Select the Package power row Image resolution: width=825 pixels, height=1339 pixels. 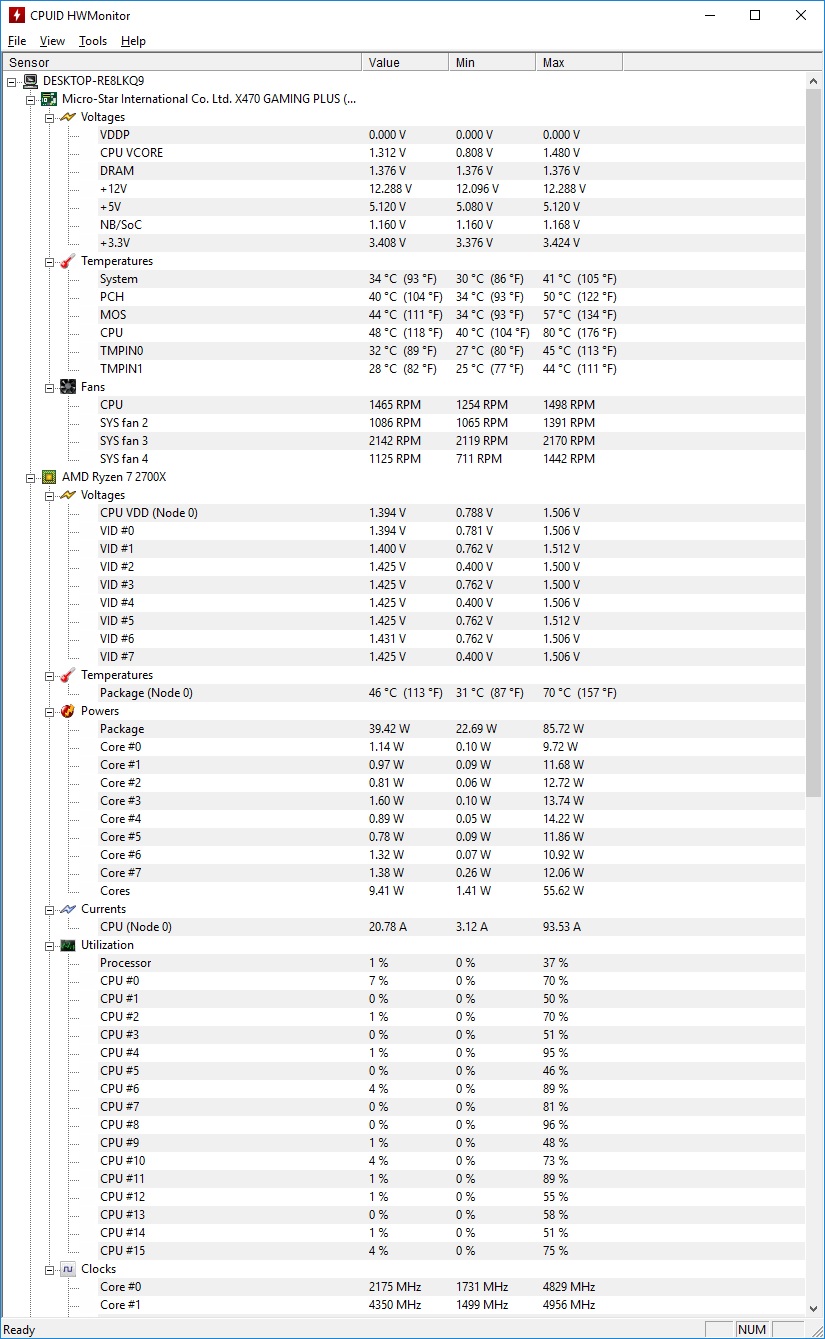pos(403,729)
